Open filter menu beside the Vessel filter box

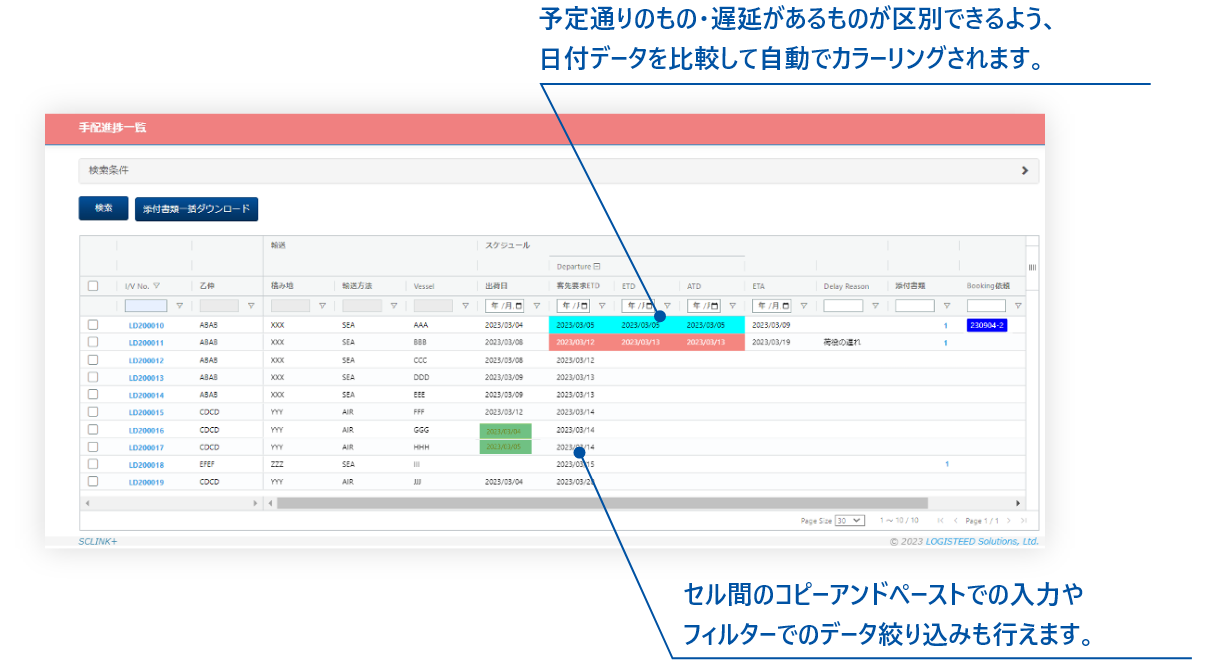(465, 306)
